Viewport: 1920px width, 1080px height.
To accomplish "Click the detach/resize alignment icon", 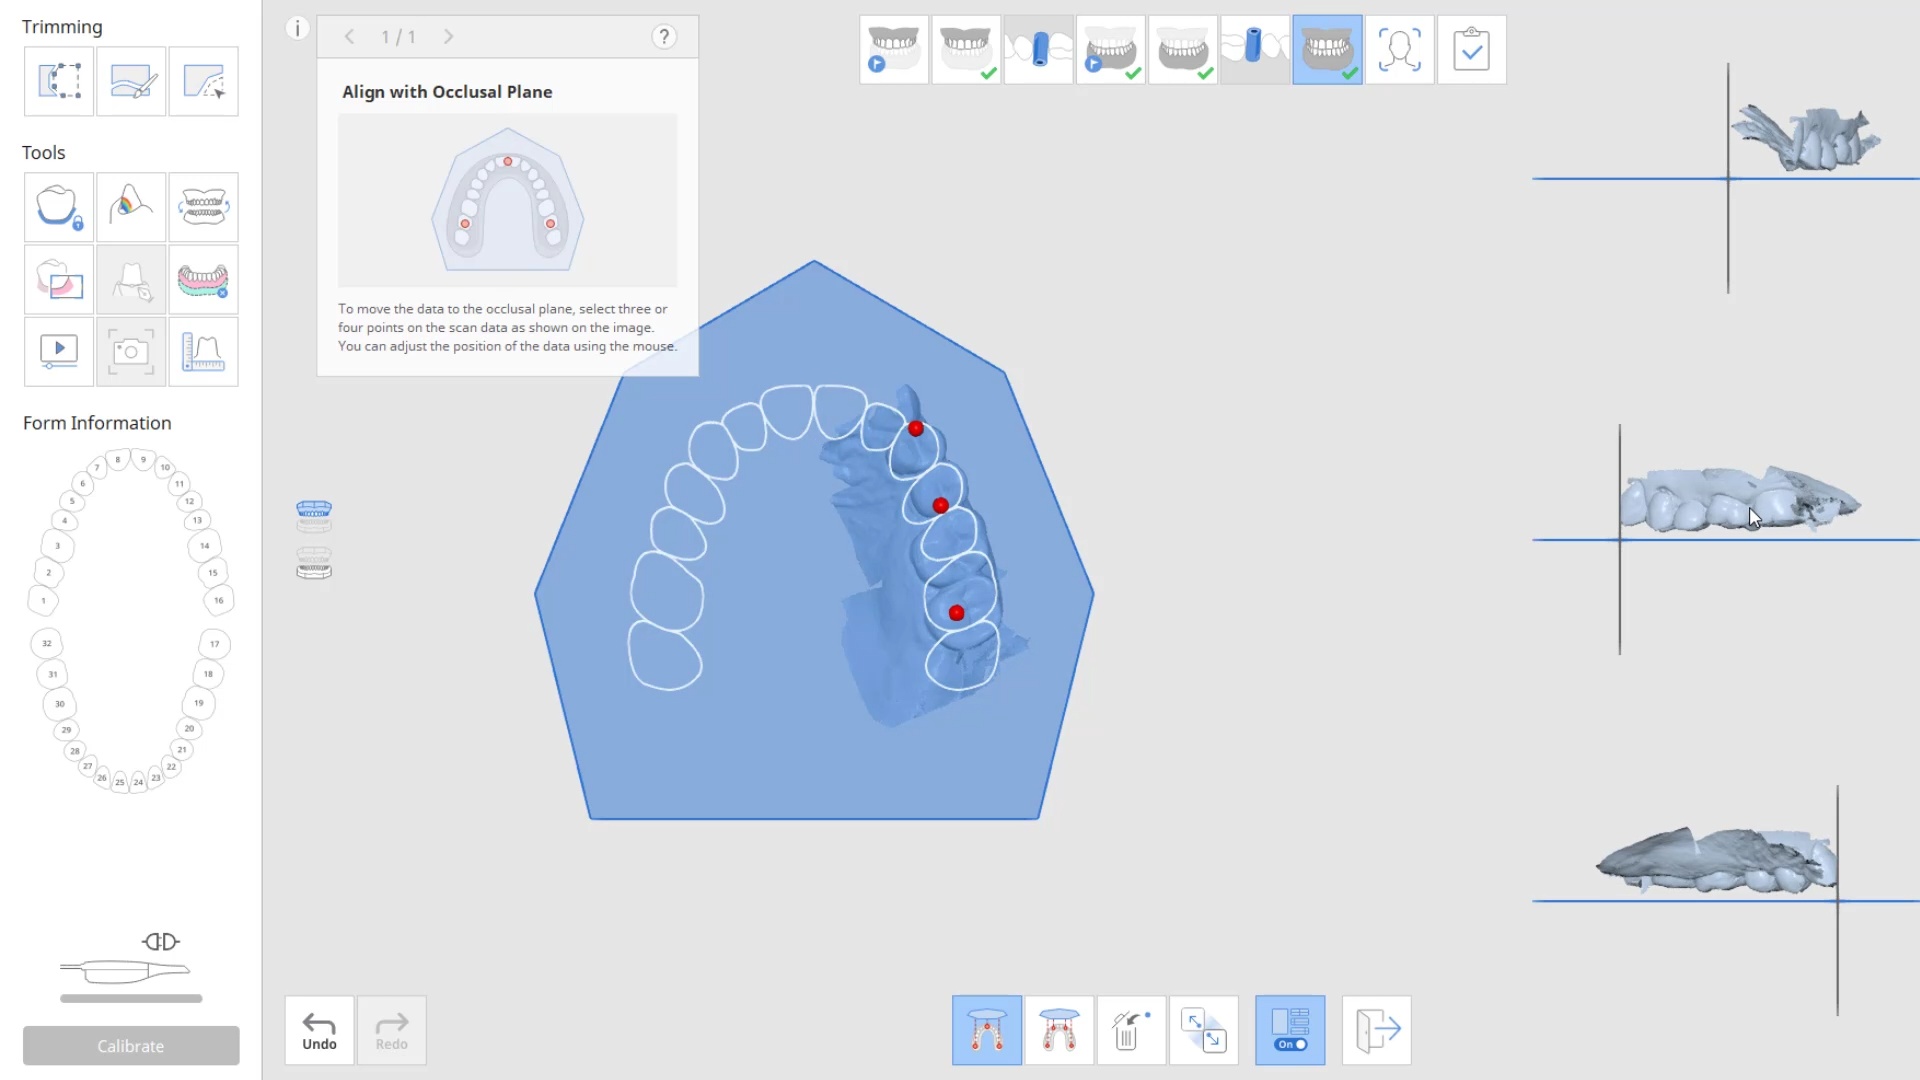I will tap(1203, 1030).
